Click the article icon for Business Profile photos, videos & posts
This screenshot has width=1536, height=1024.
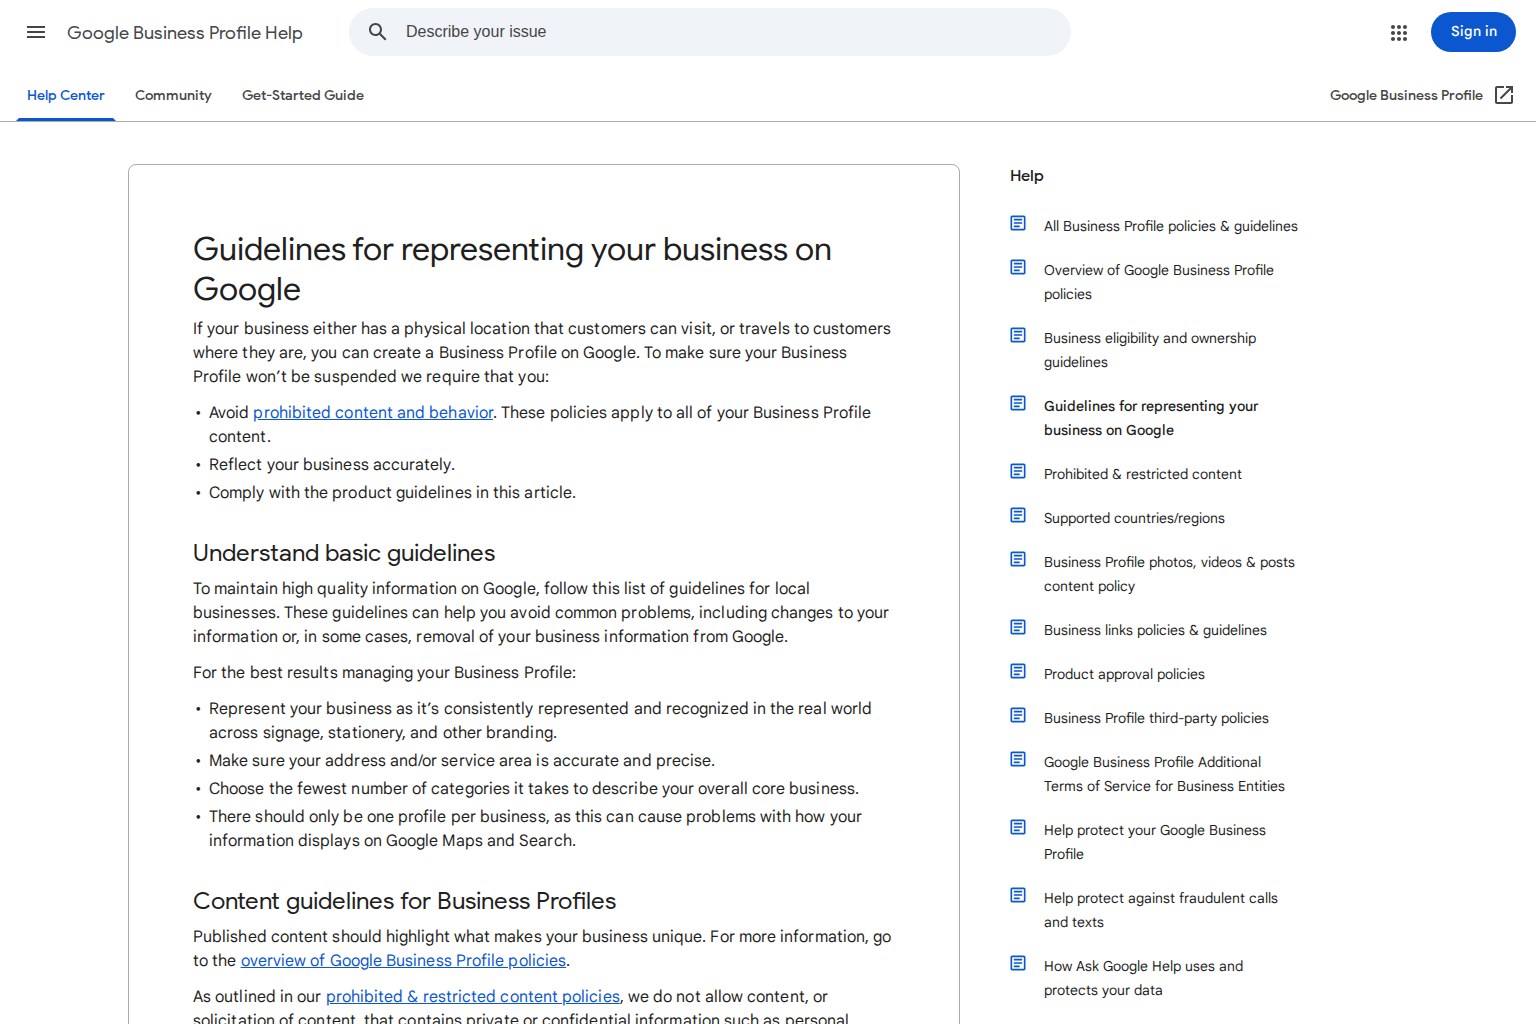tap(1018, 559)
